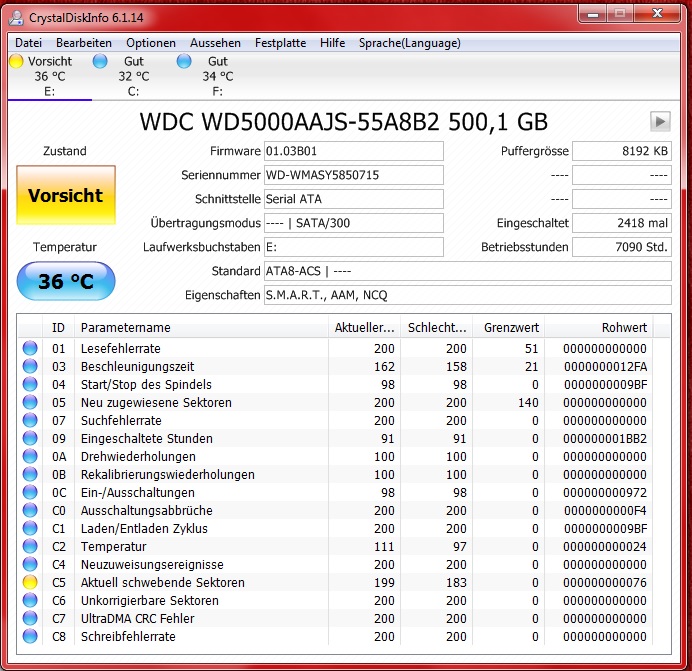The width and height of the screenshot is (692, 671).
Task: Click the blue Gut status icon for drive F:
Action: tap(184, 61)
